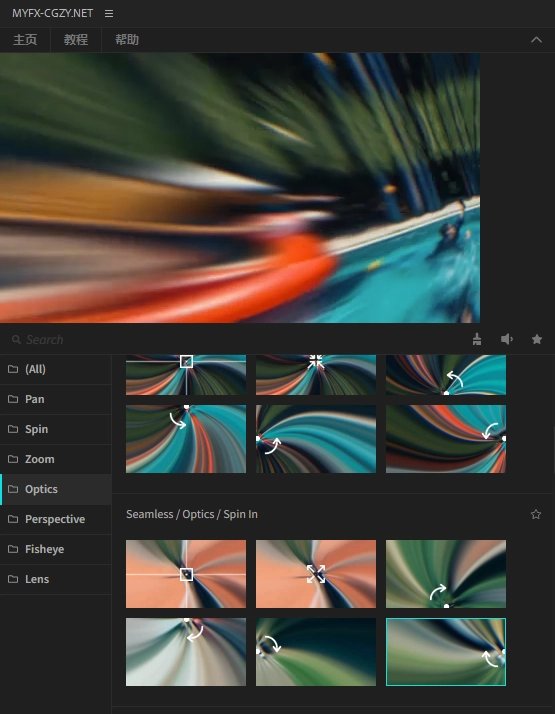Select the Perspective category

coord(56,519)
